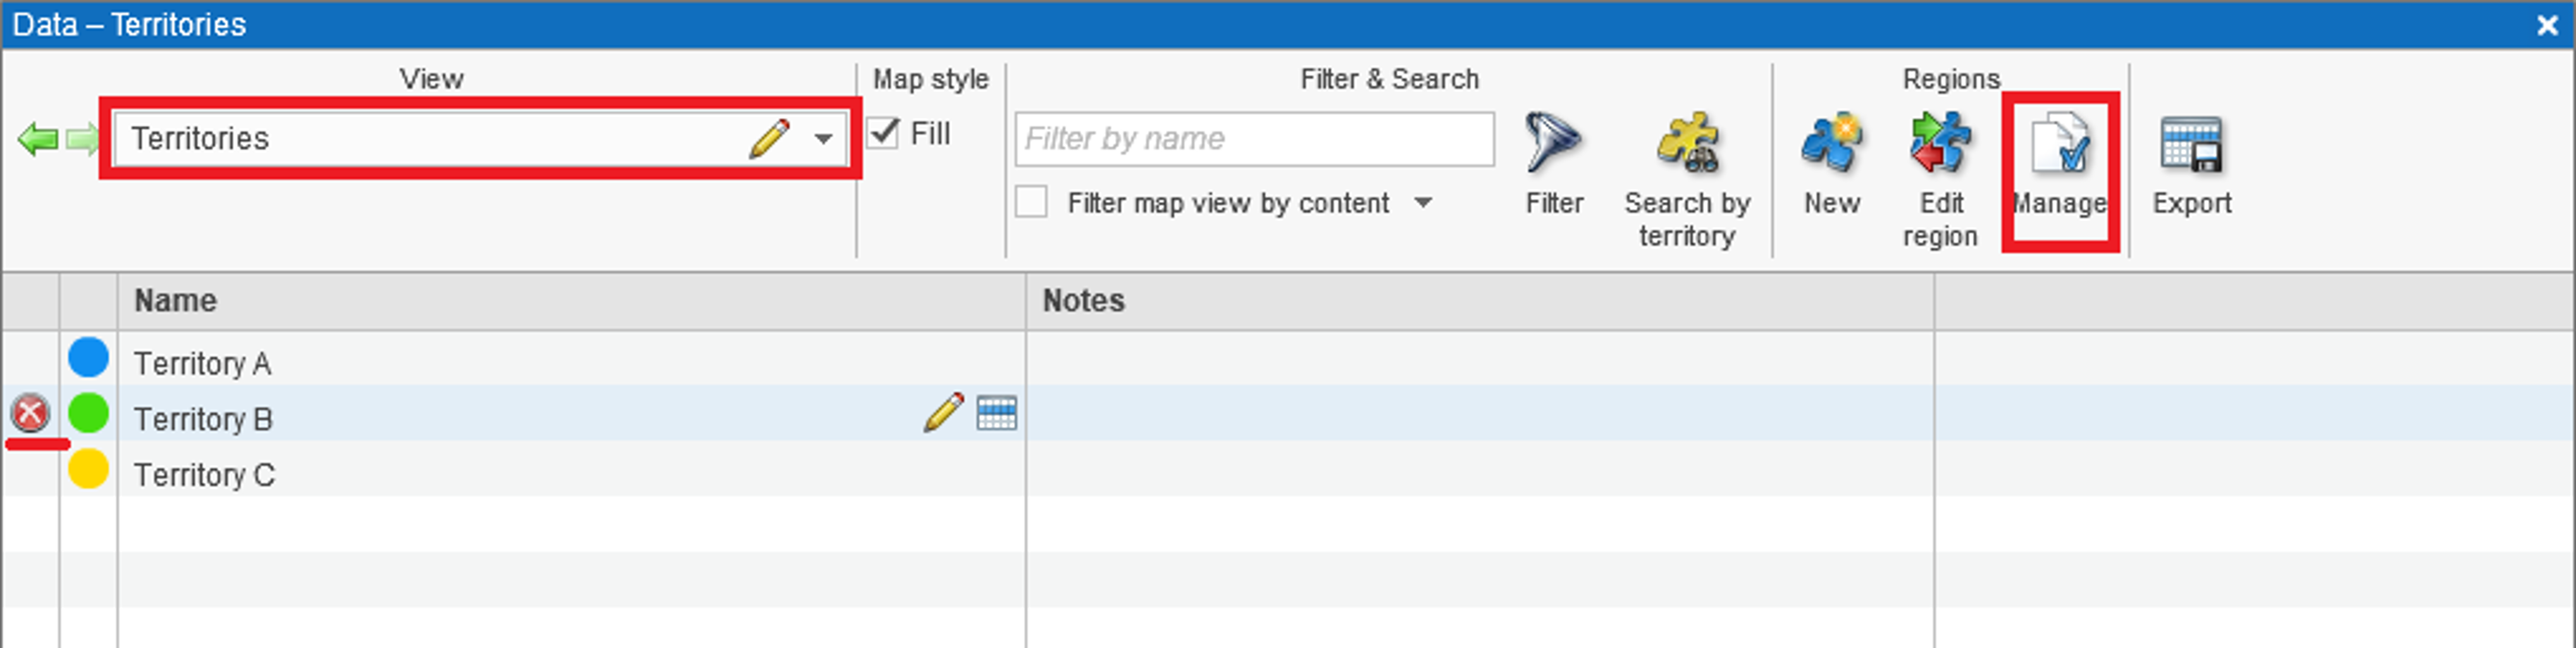Enable Filter map view by content checkbox

point(1031,202)
